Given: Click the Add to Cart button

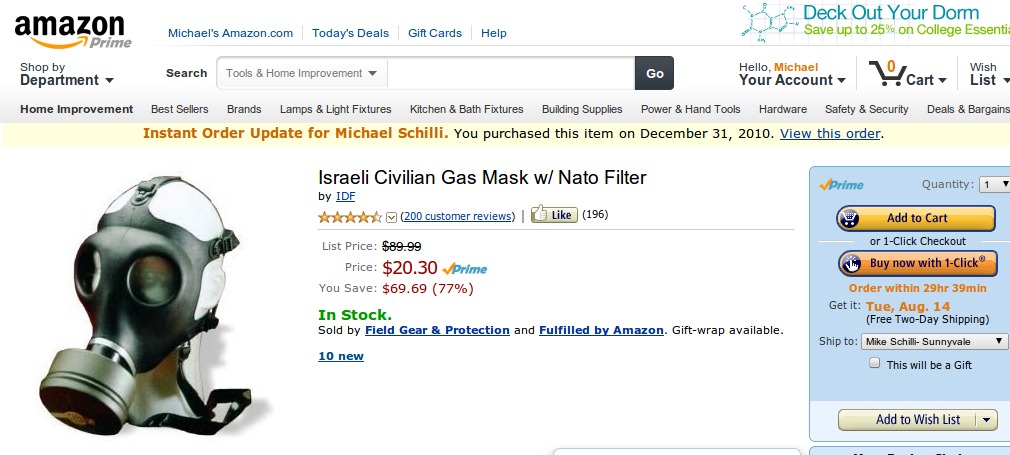Looking at the screenshot, I should click(x=916, y=218).
